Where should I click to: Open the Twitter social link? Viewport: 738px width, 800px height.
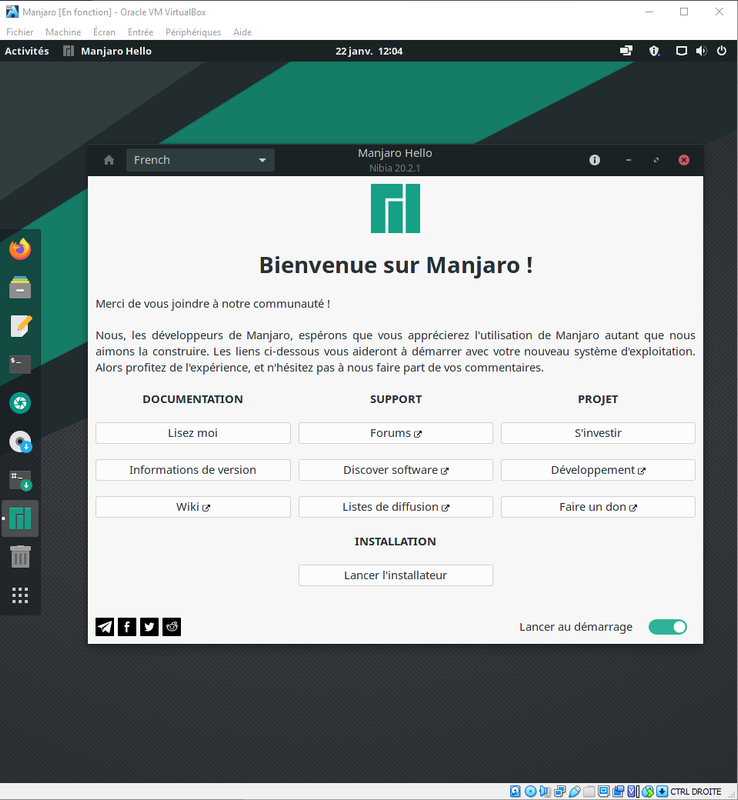(x=150, y=627)
